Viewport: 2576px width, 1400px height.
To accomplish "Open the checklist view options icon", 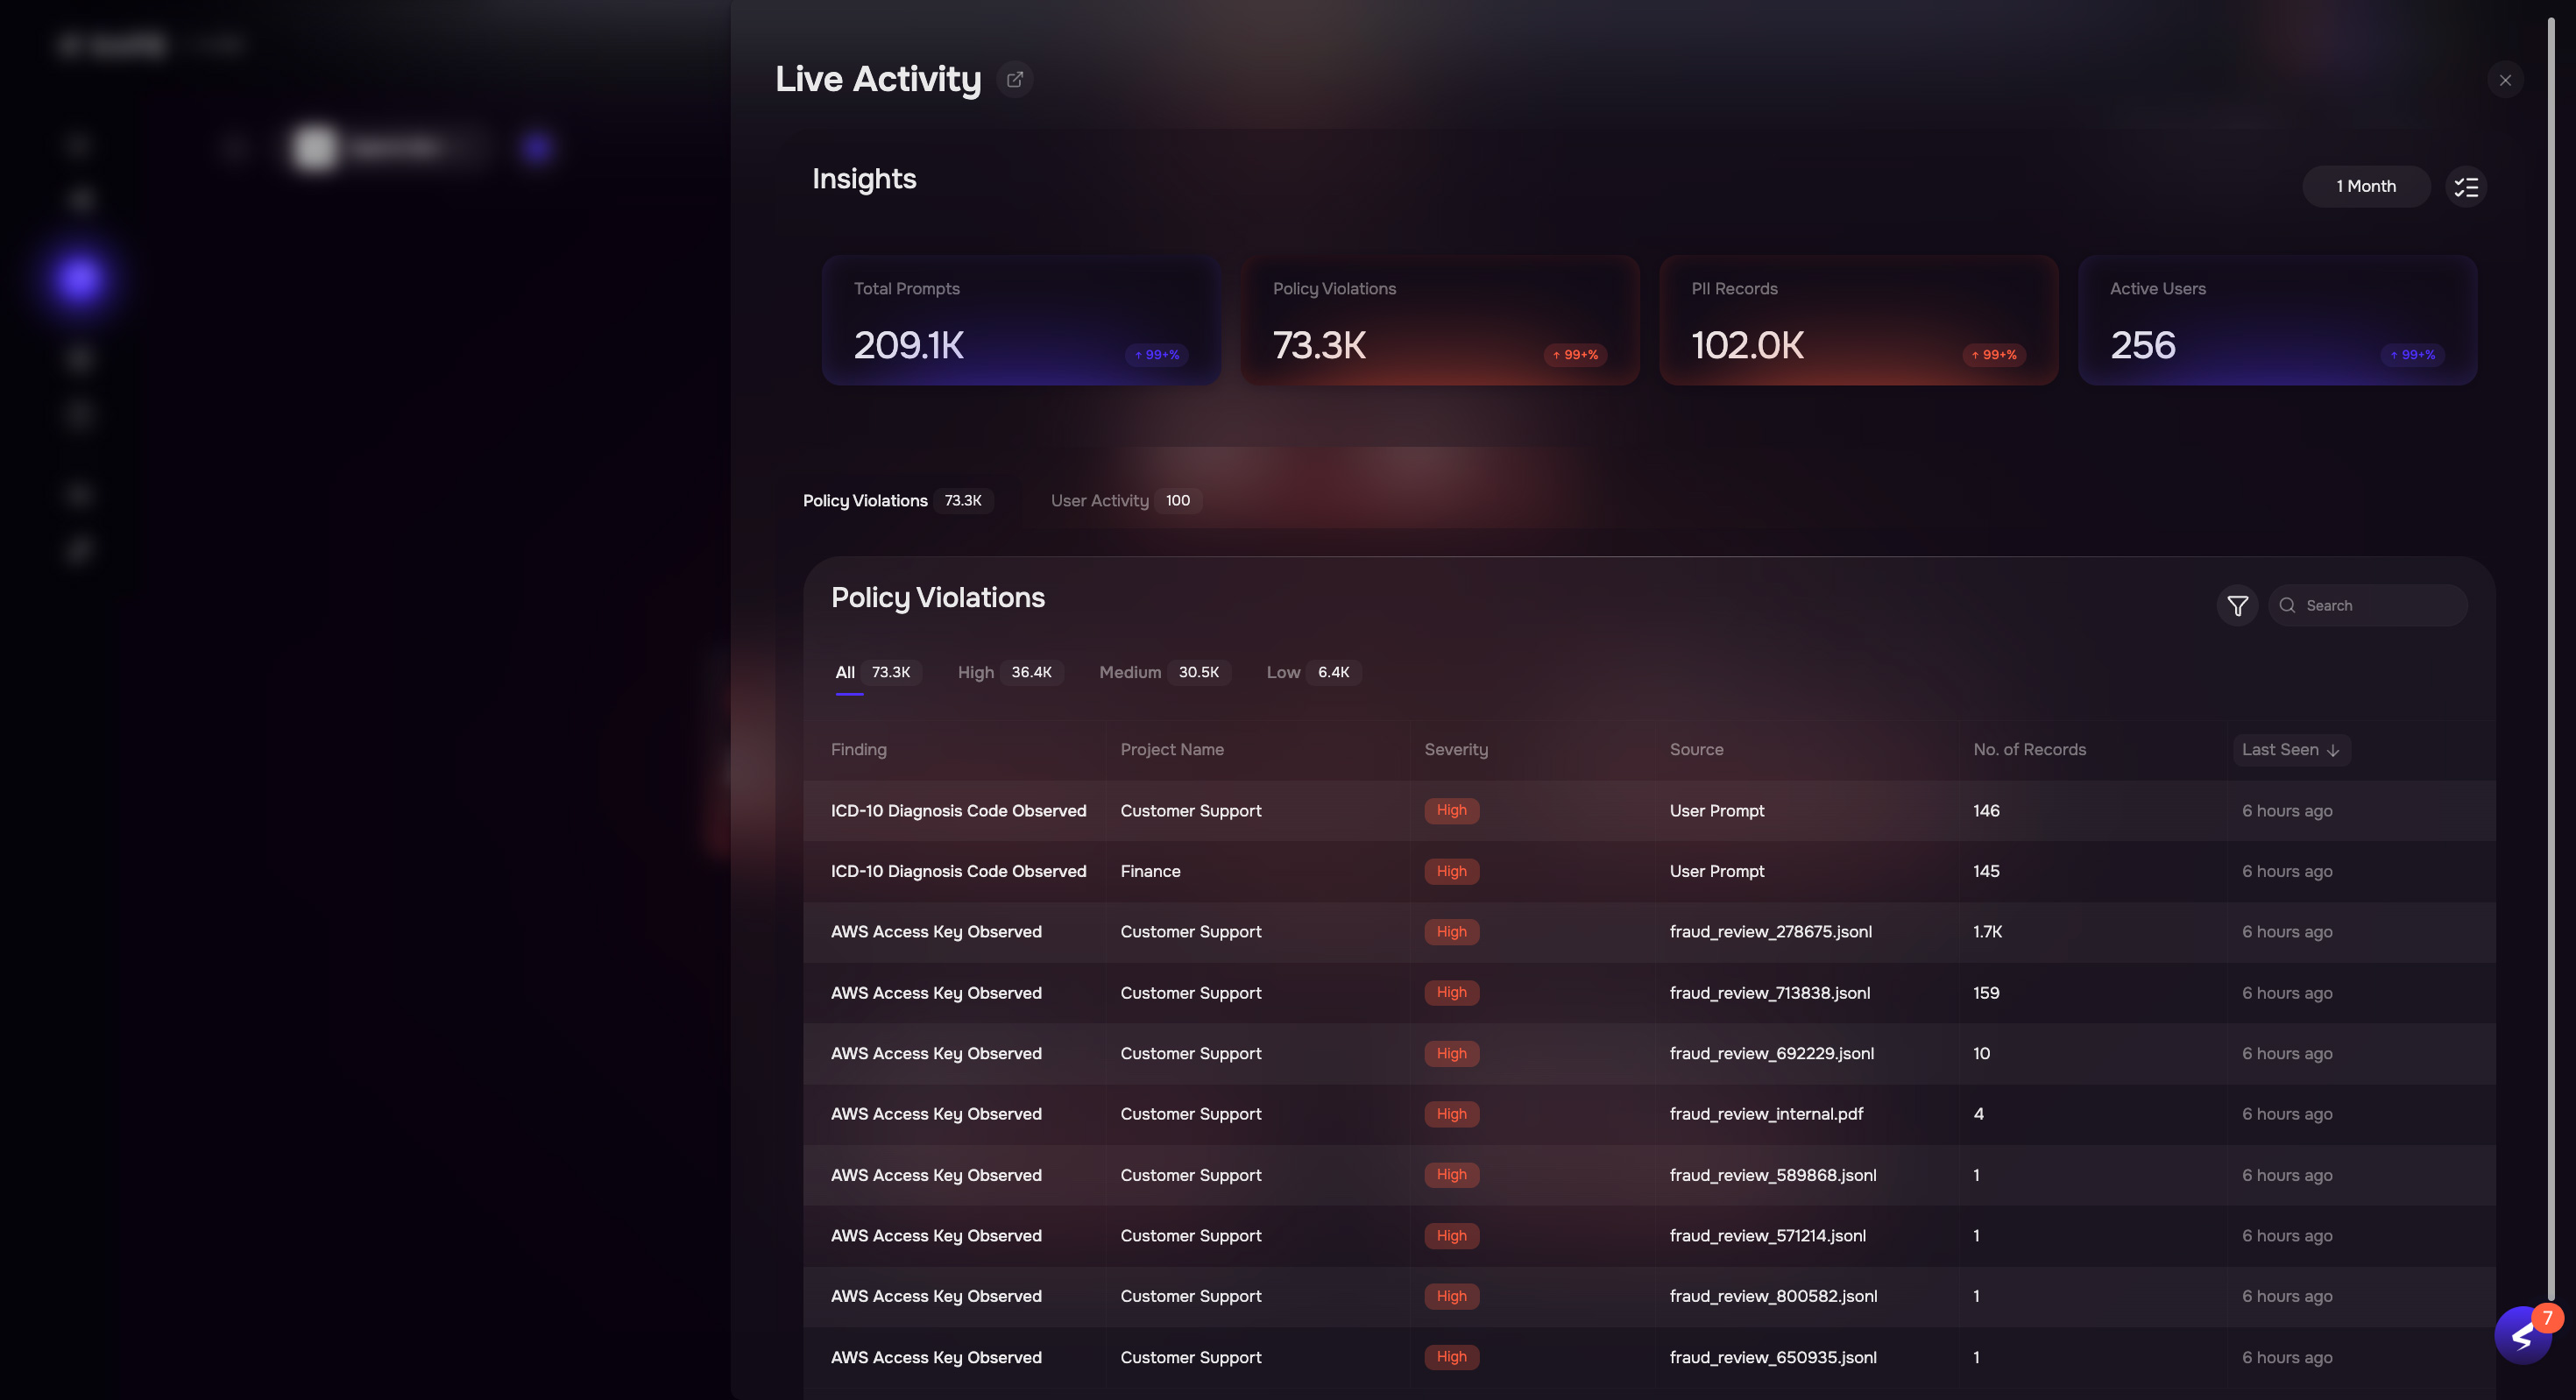I will tap(2466, 187).
